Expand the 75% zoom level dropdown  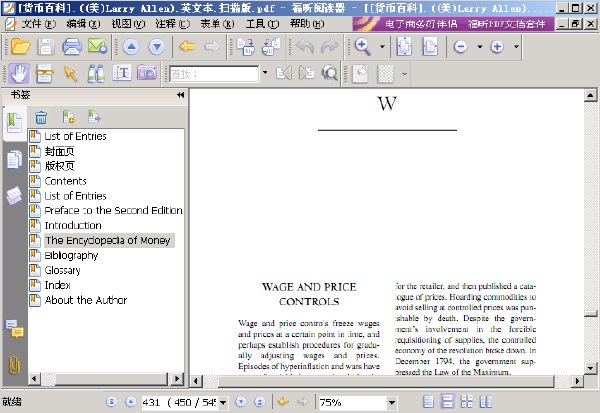click(391, 402)
